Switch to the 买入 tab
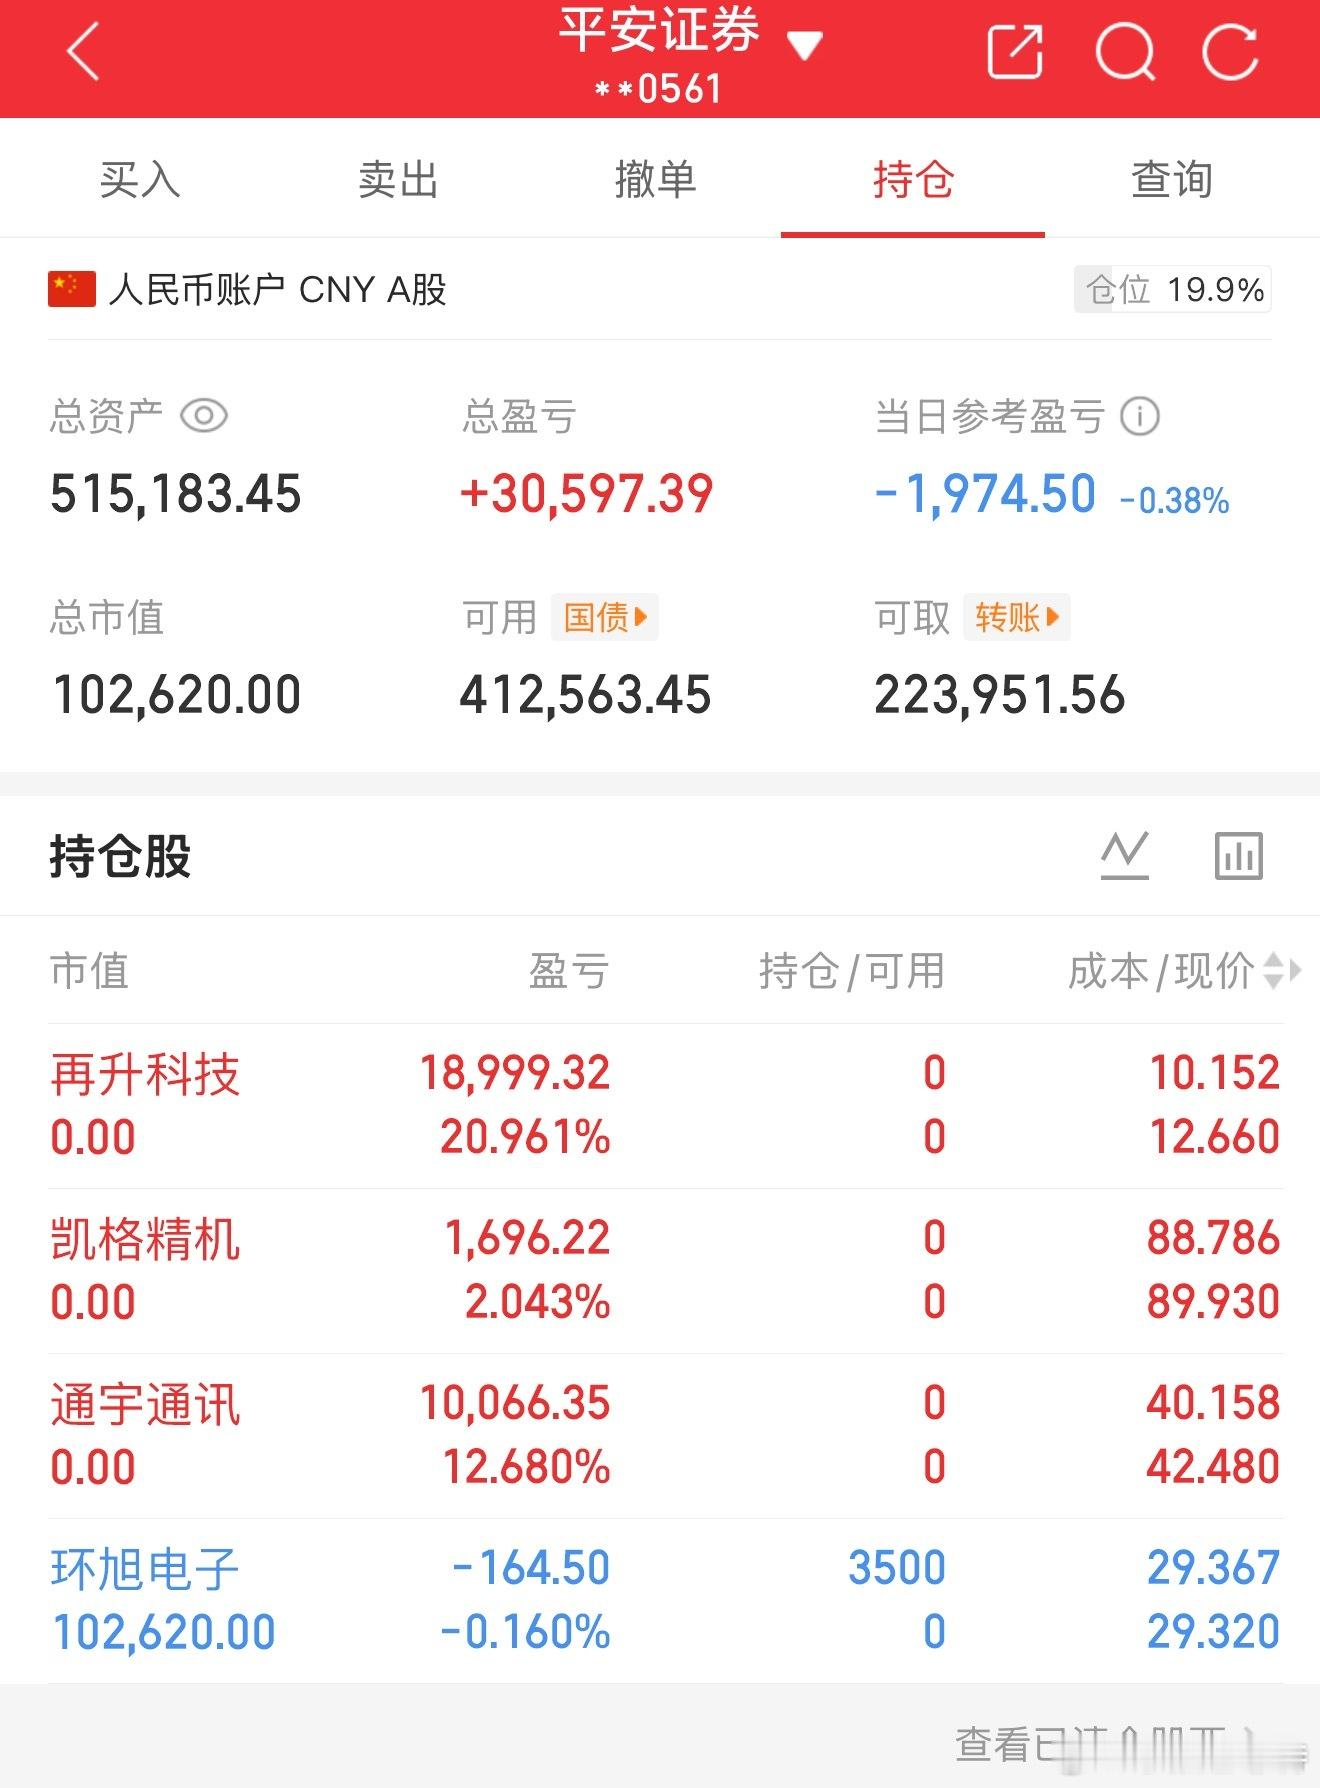The image size is (1320, 1788). (140, 180)
